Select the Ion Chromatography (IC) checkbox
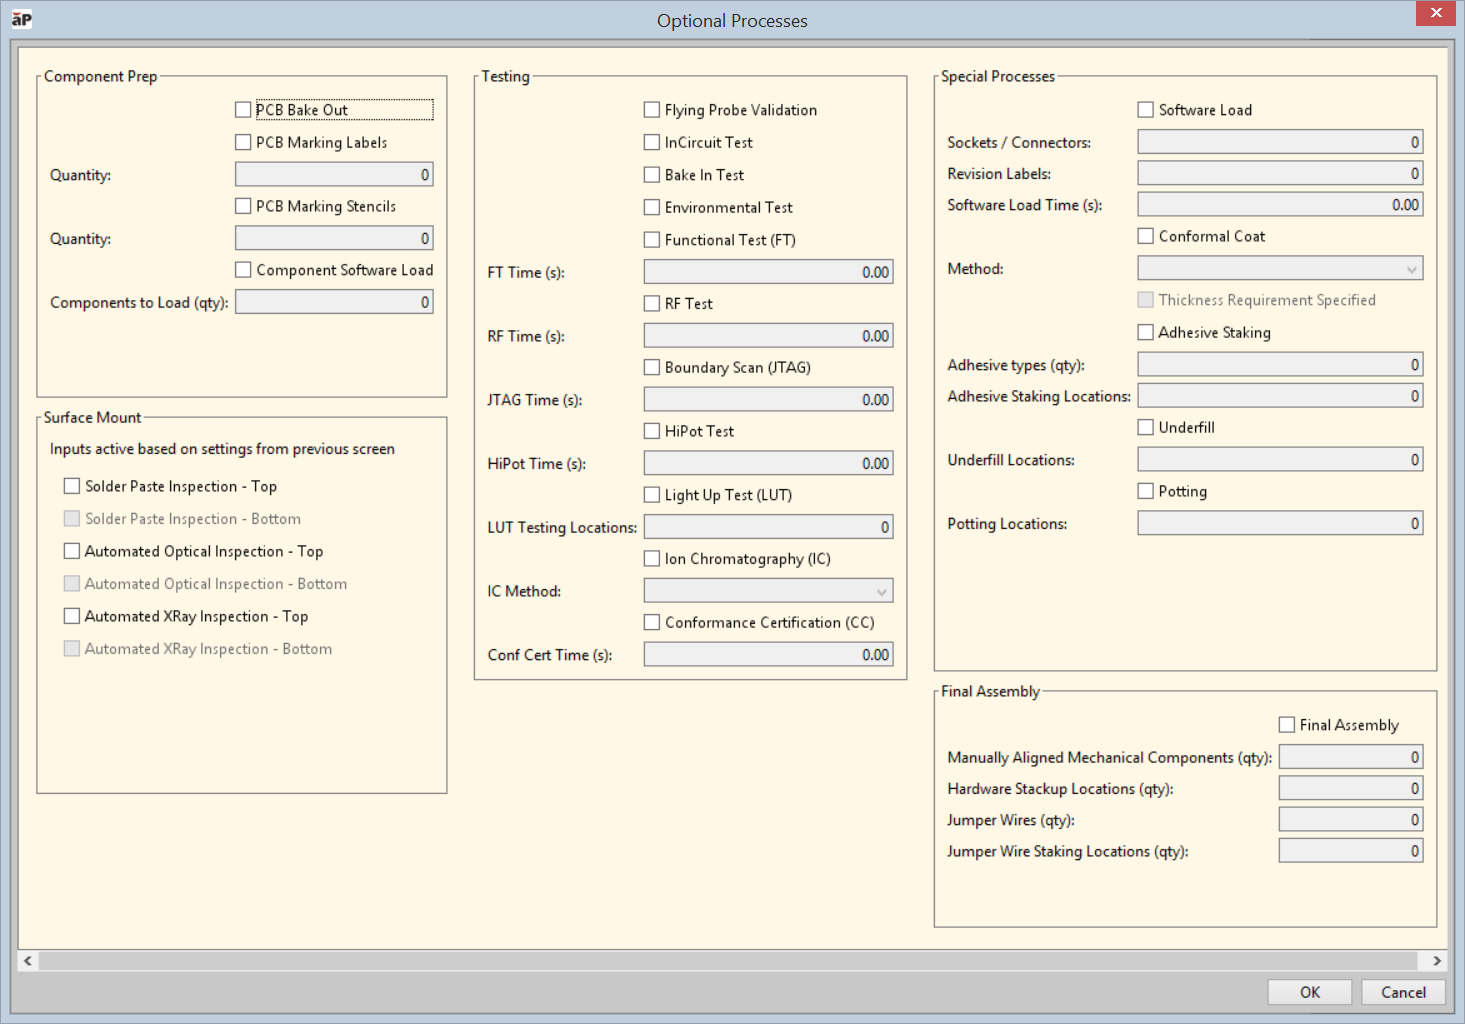Viewport: 1465px width, 1024px height. coord(652,559)
